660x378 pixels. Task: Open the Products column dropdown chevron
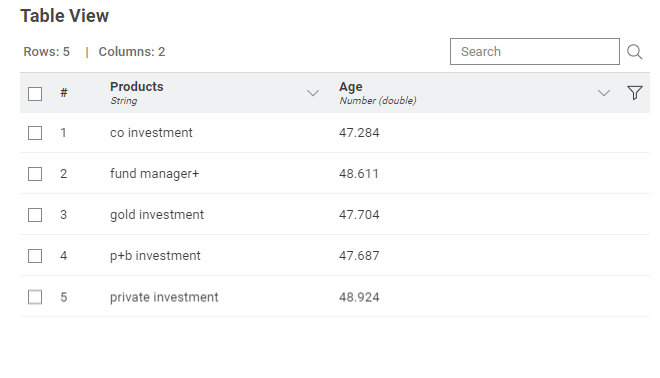point(313,93)
